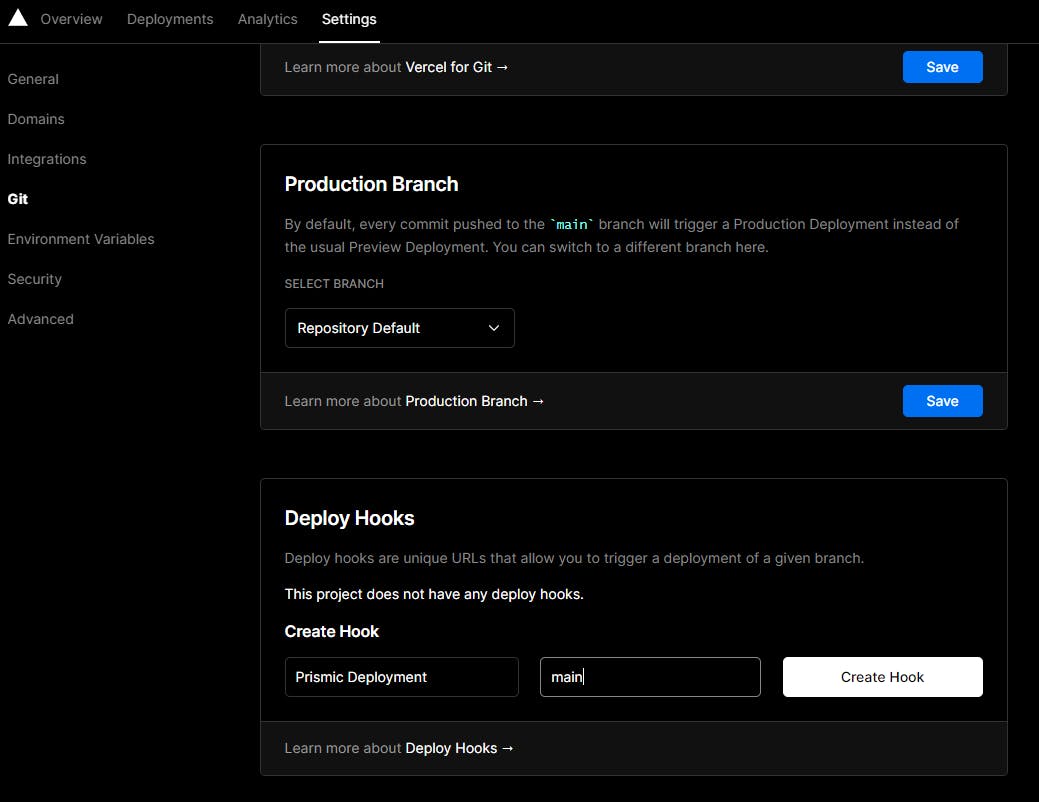Save the Vercel for Git section

pos(942,67)
